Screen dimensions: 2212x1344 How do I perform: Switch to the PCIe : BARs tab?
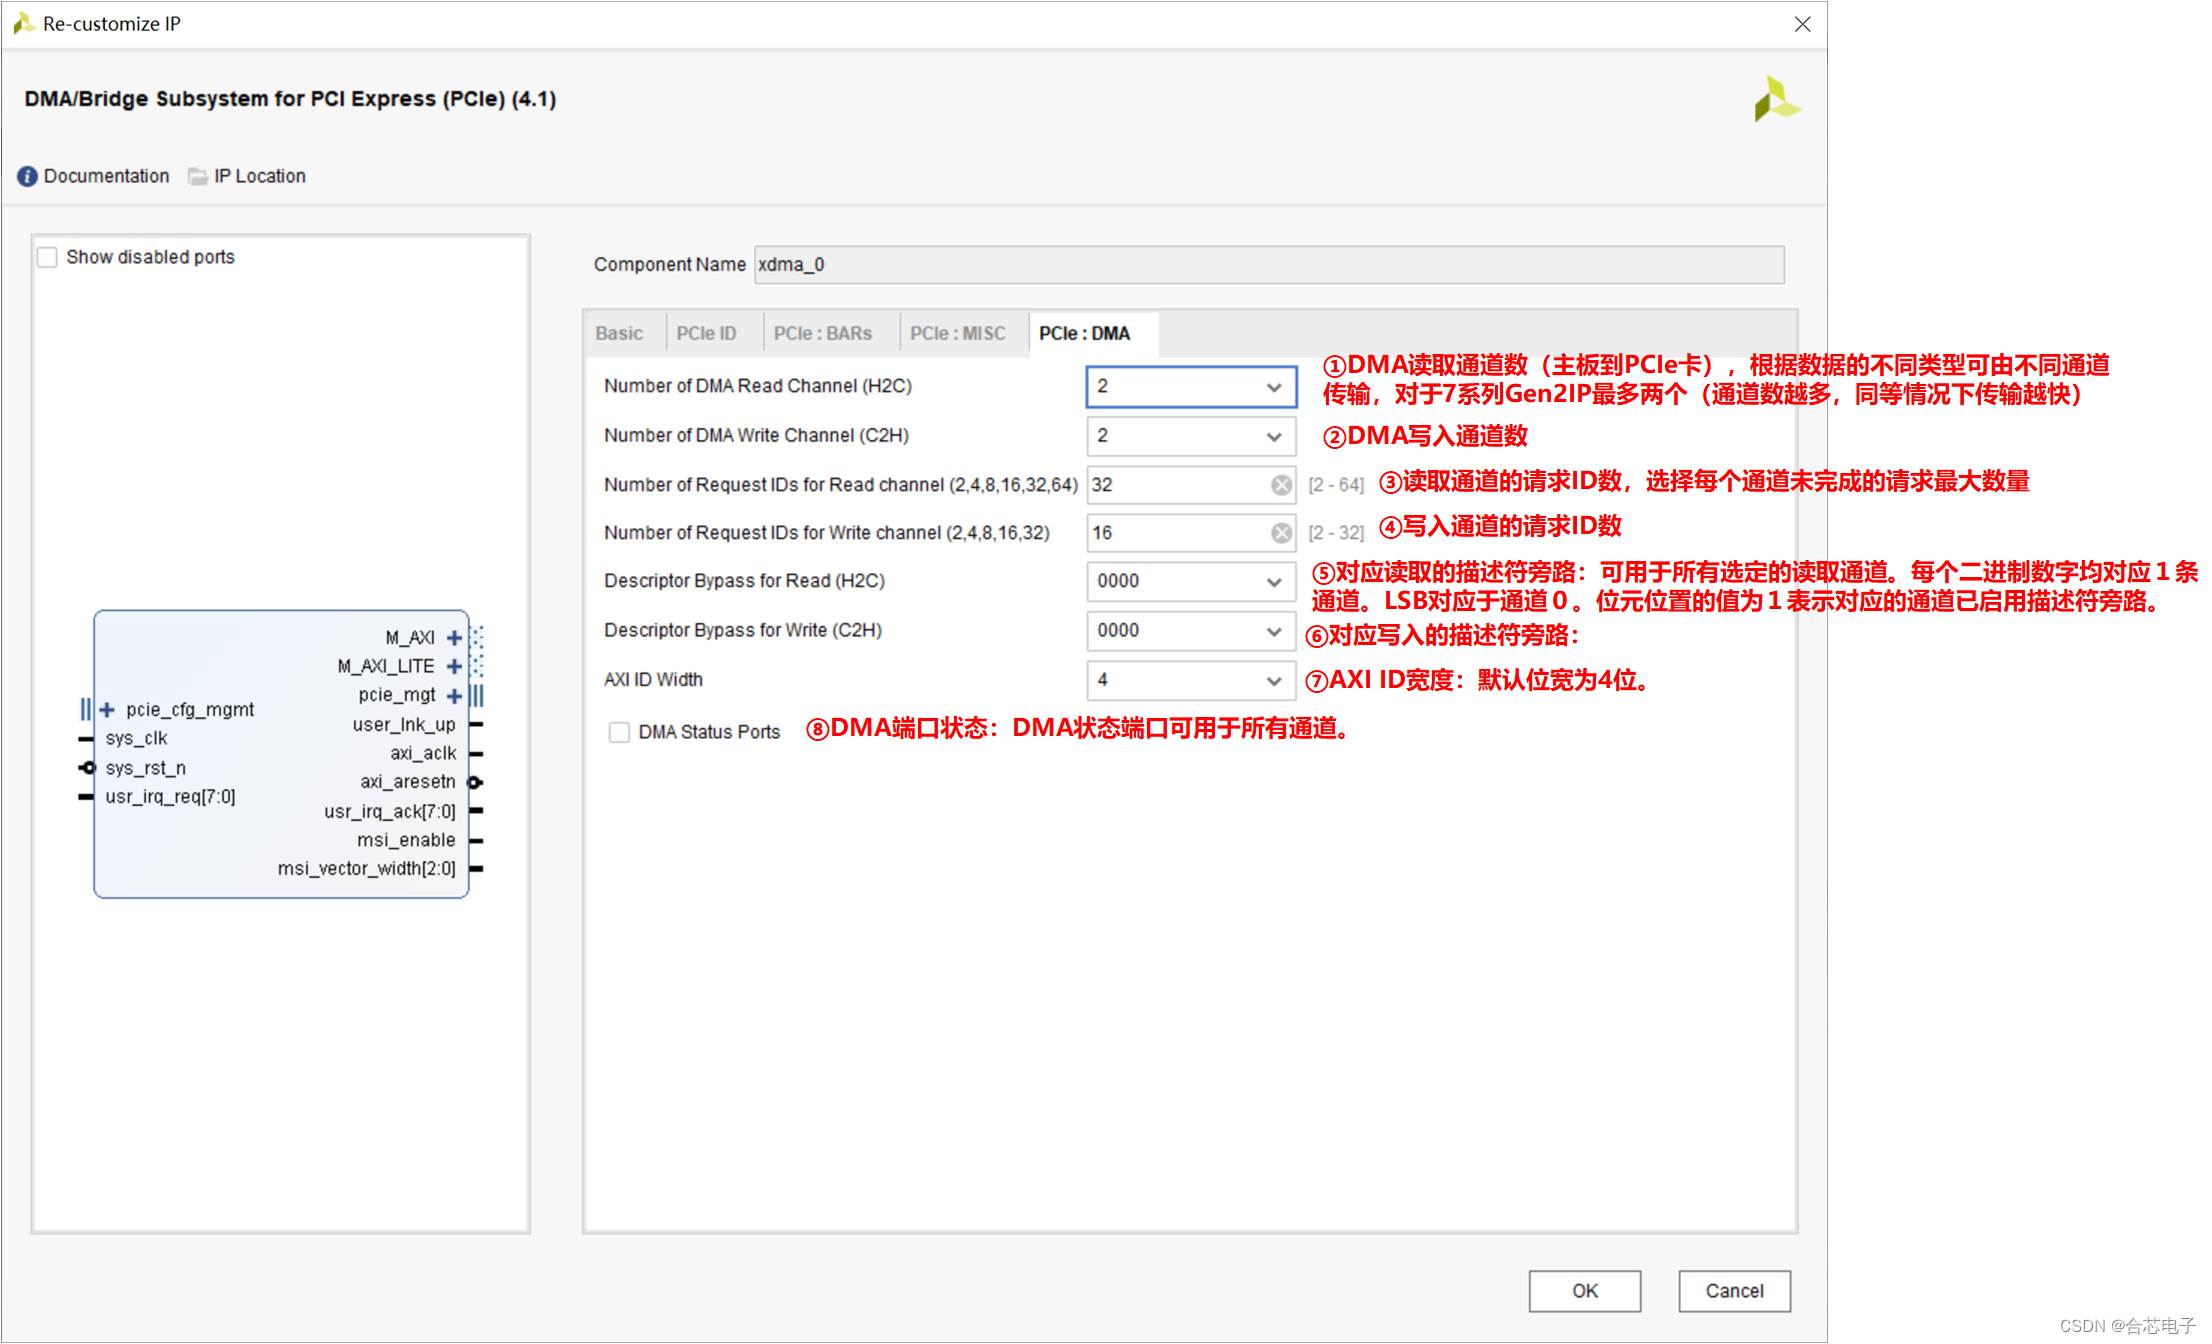click(822, 333)
